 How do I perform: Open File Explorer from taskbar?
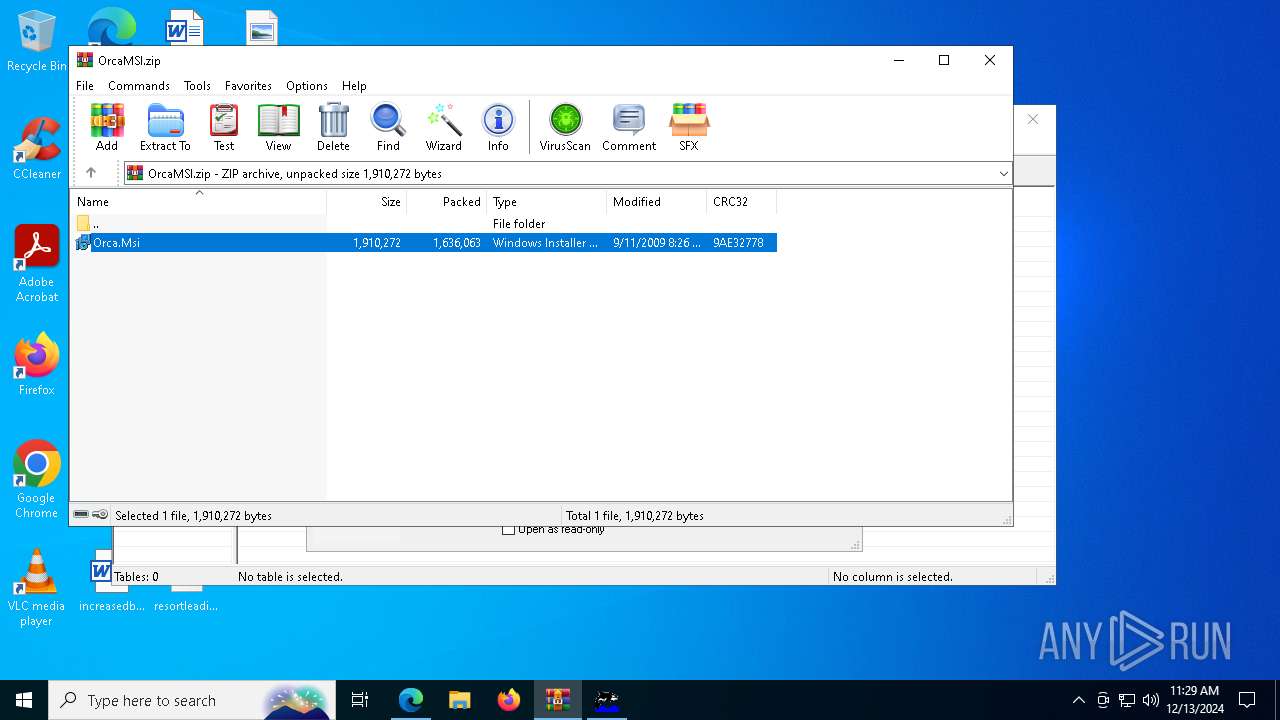pos(460,700)
